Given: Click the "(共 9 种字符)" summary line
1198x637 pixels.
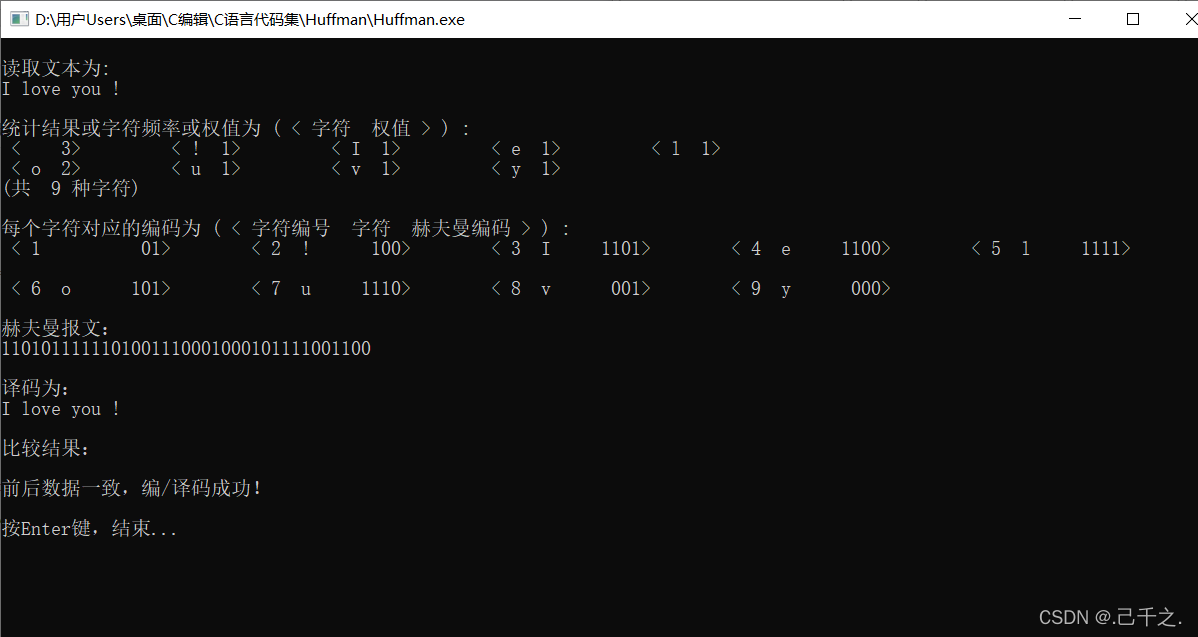Looking at the screenshot, I should (71, 188).
